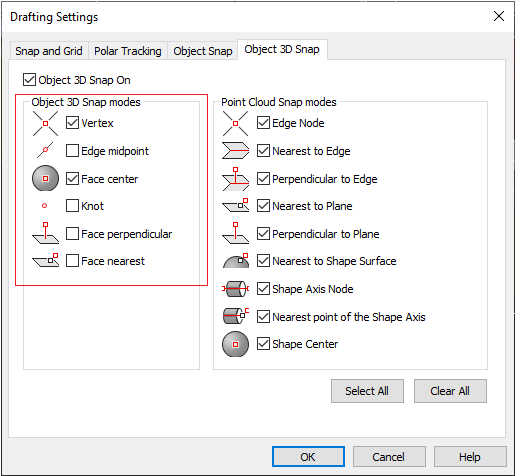The height and width of the screenshot is (476, 515).
Task: Click the Face nearest snap icon
Action: click(45, 260)
